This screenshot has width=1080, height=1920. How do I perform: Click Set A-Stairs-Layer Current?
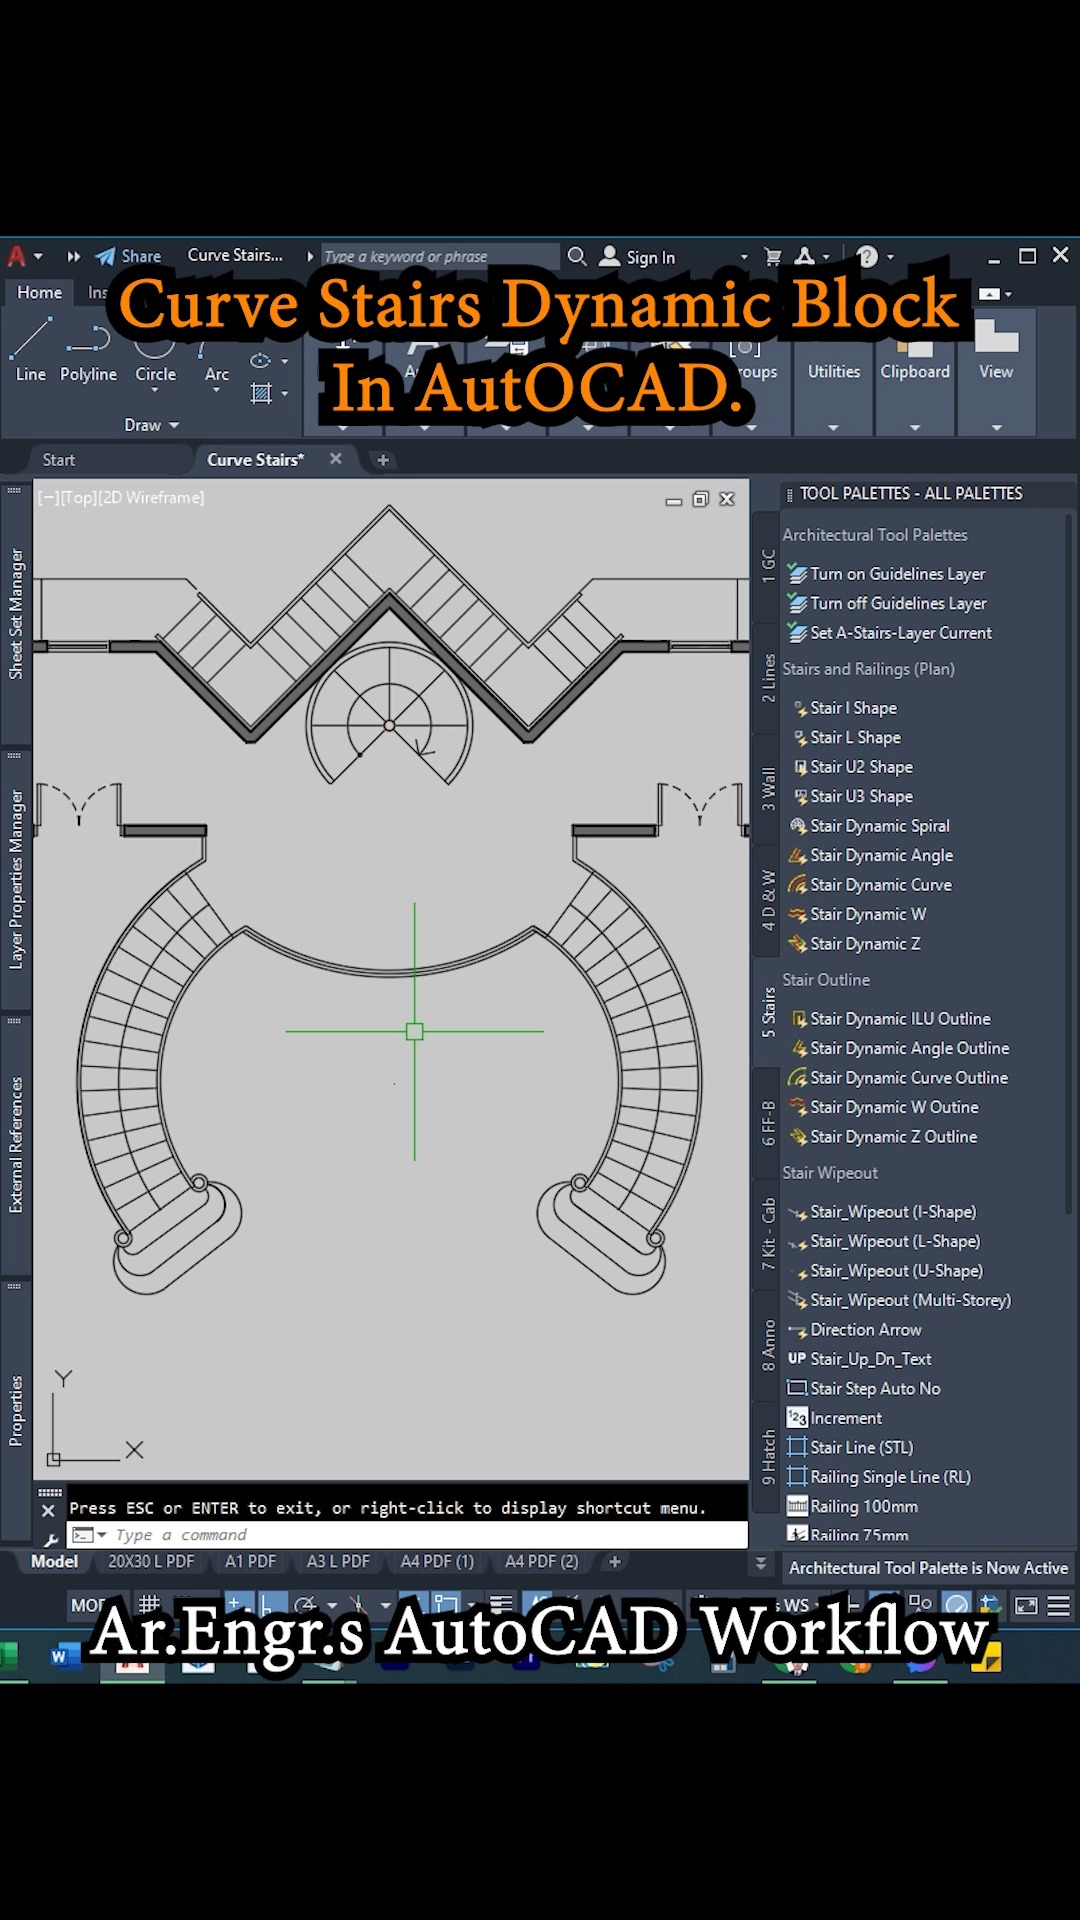pyautogui.click(x=890, y=633)
